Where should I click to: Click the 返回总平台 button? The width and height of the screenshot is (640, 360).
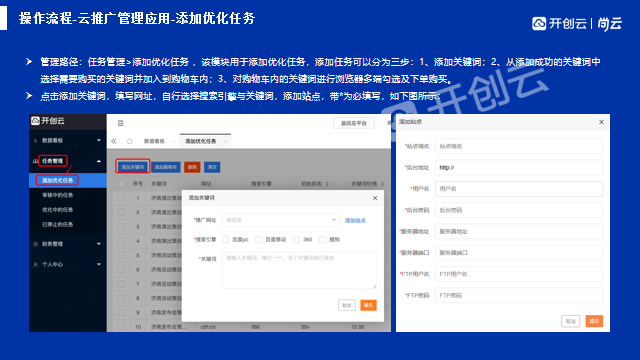(x=354, y=123)
